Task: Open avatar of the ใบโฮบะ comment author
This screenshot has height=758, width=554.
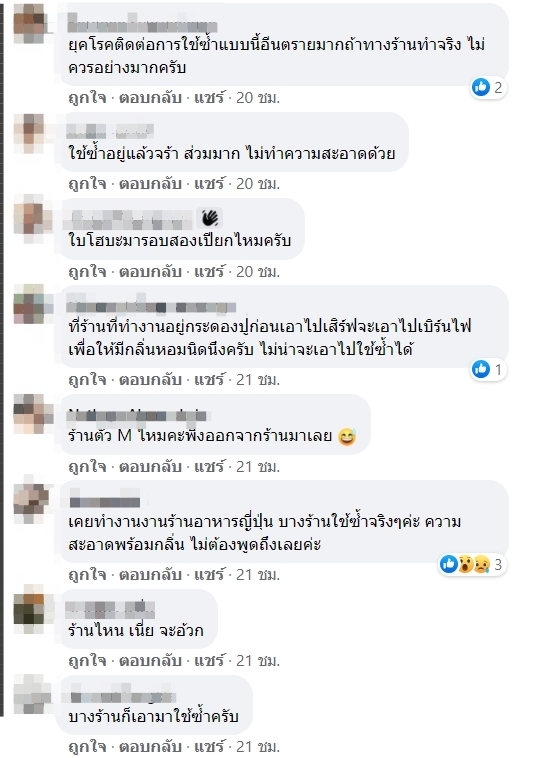Action: point(30,219)
